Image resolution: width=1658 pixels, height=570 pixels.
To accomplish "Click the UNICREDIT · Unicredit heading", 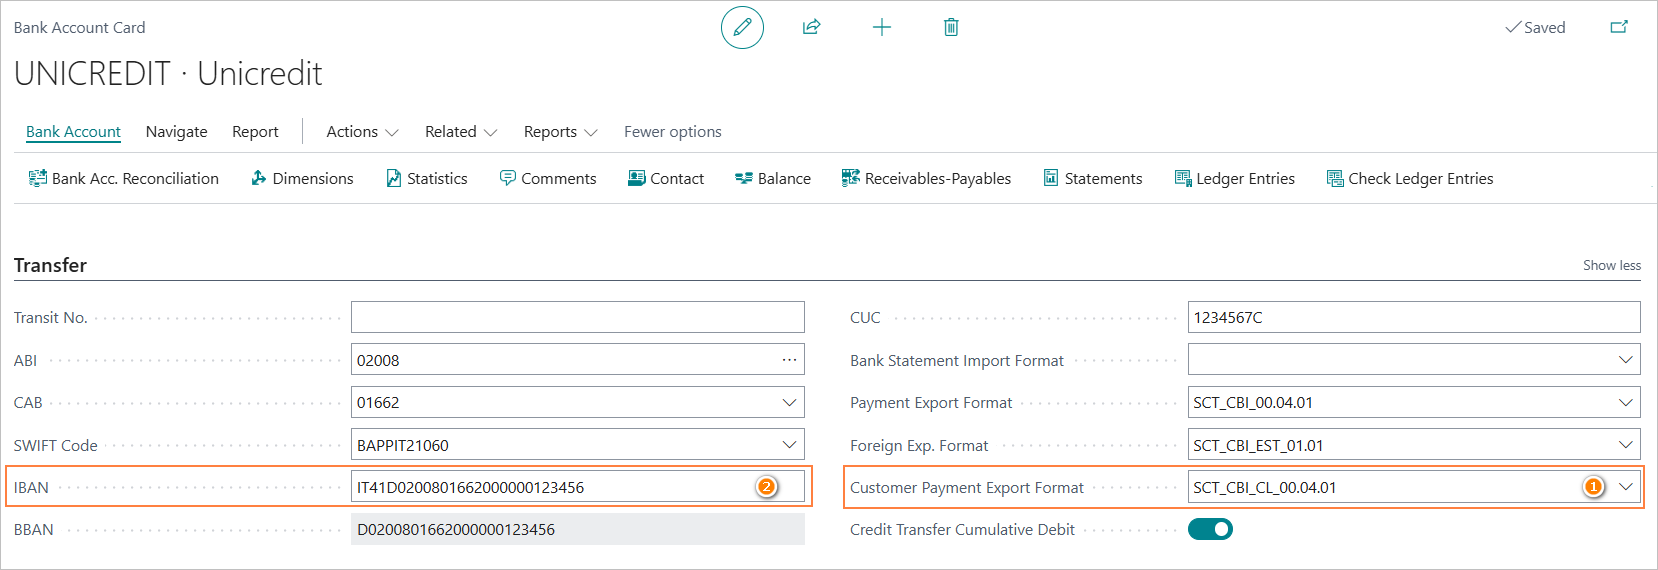I will coord(168,73).
